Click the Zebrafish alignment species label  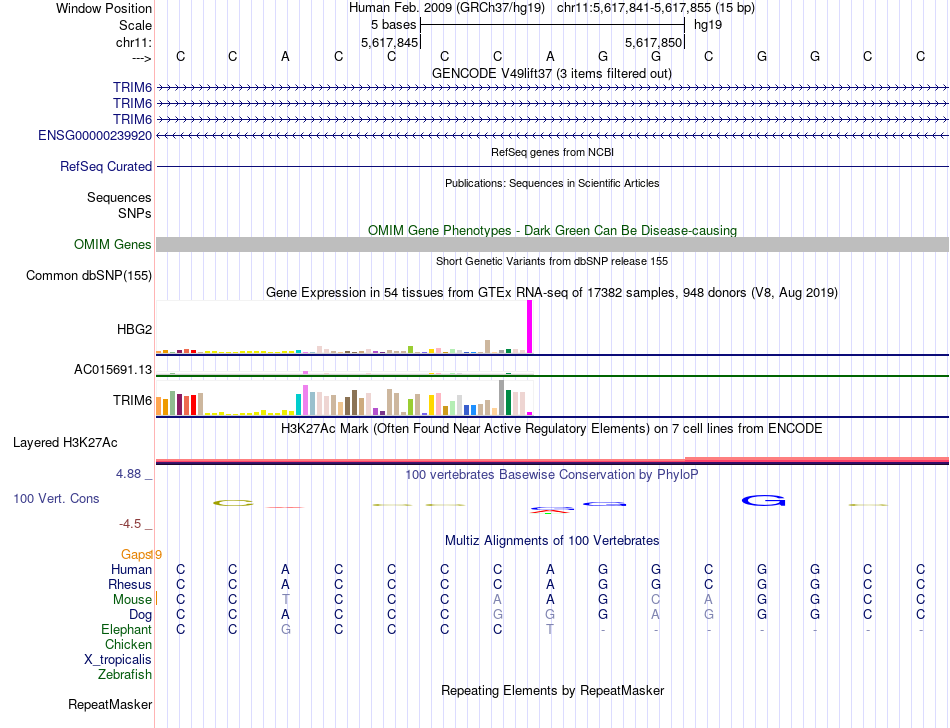click(125, 675)
